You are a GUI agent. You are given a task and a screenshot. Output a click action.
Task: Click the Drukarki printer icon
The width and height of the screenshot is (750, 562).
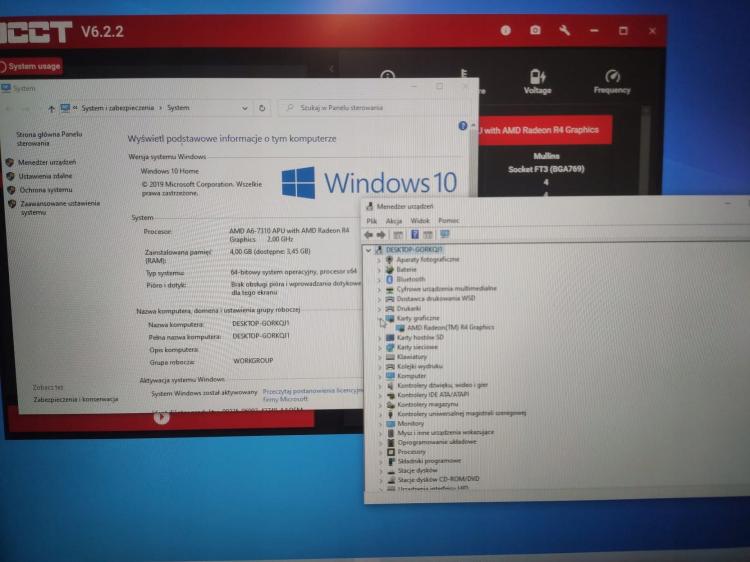pyautogui.click(x=390, y=309)
